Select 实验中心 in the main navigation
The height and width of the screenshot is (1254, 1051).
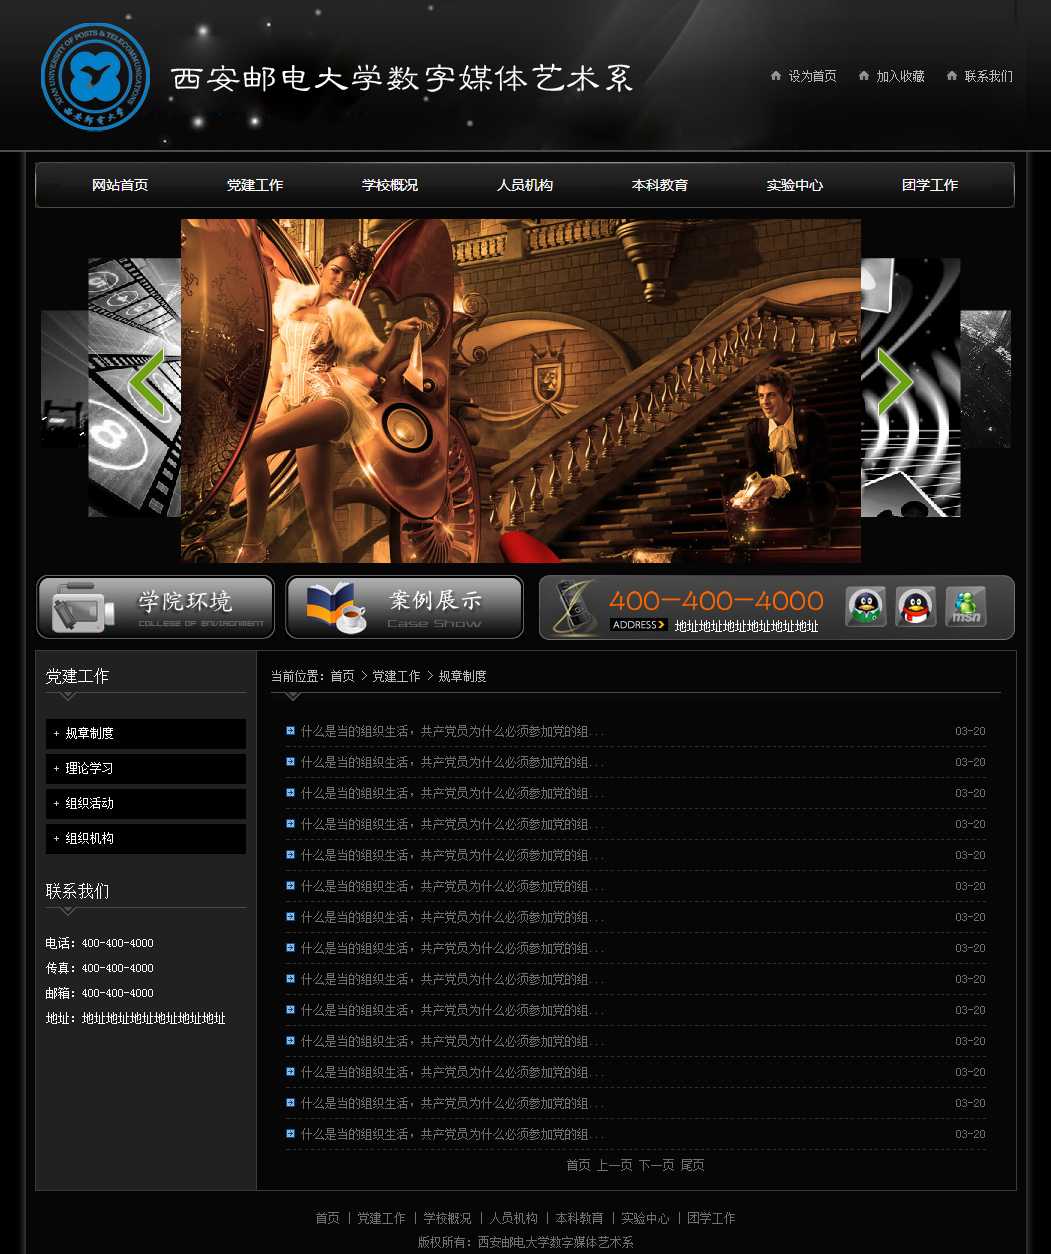pos(795,185)
